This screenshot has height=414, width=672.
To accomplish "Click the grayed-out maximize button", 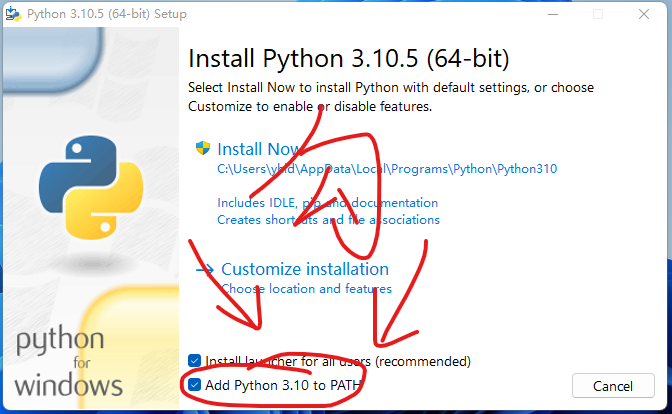I will (x=598, y=14).
